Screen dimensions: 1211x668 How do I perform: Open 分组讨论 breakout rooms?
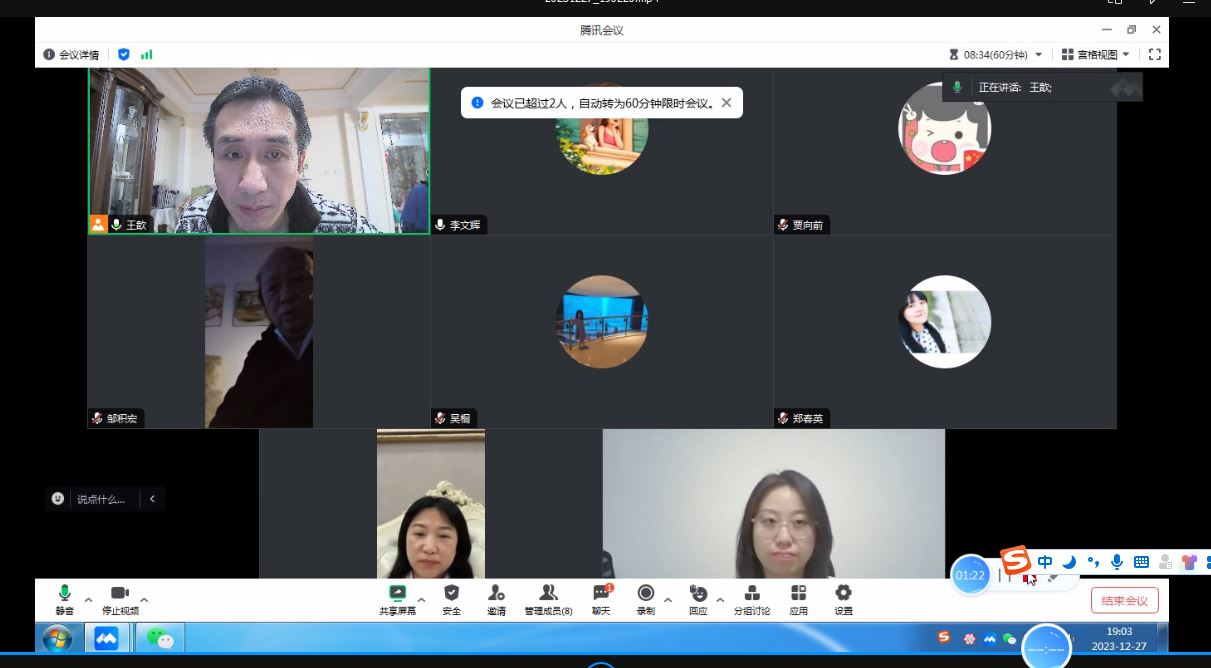point(752,599)
